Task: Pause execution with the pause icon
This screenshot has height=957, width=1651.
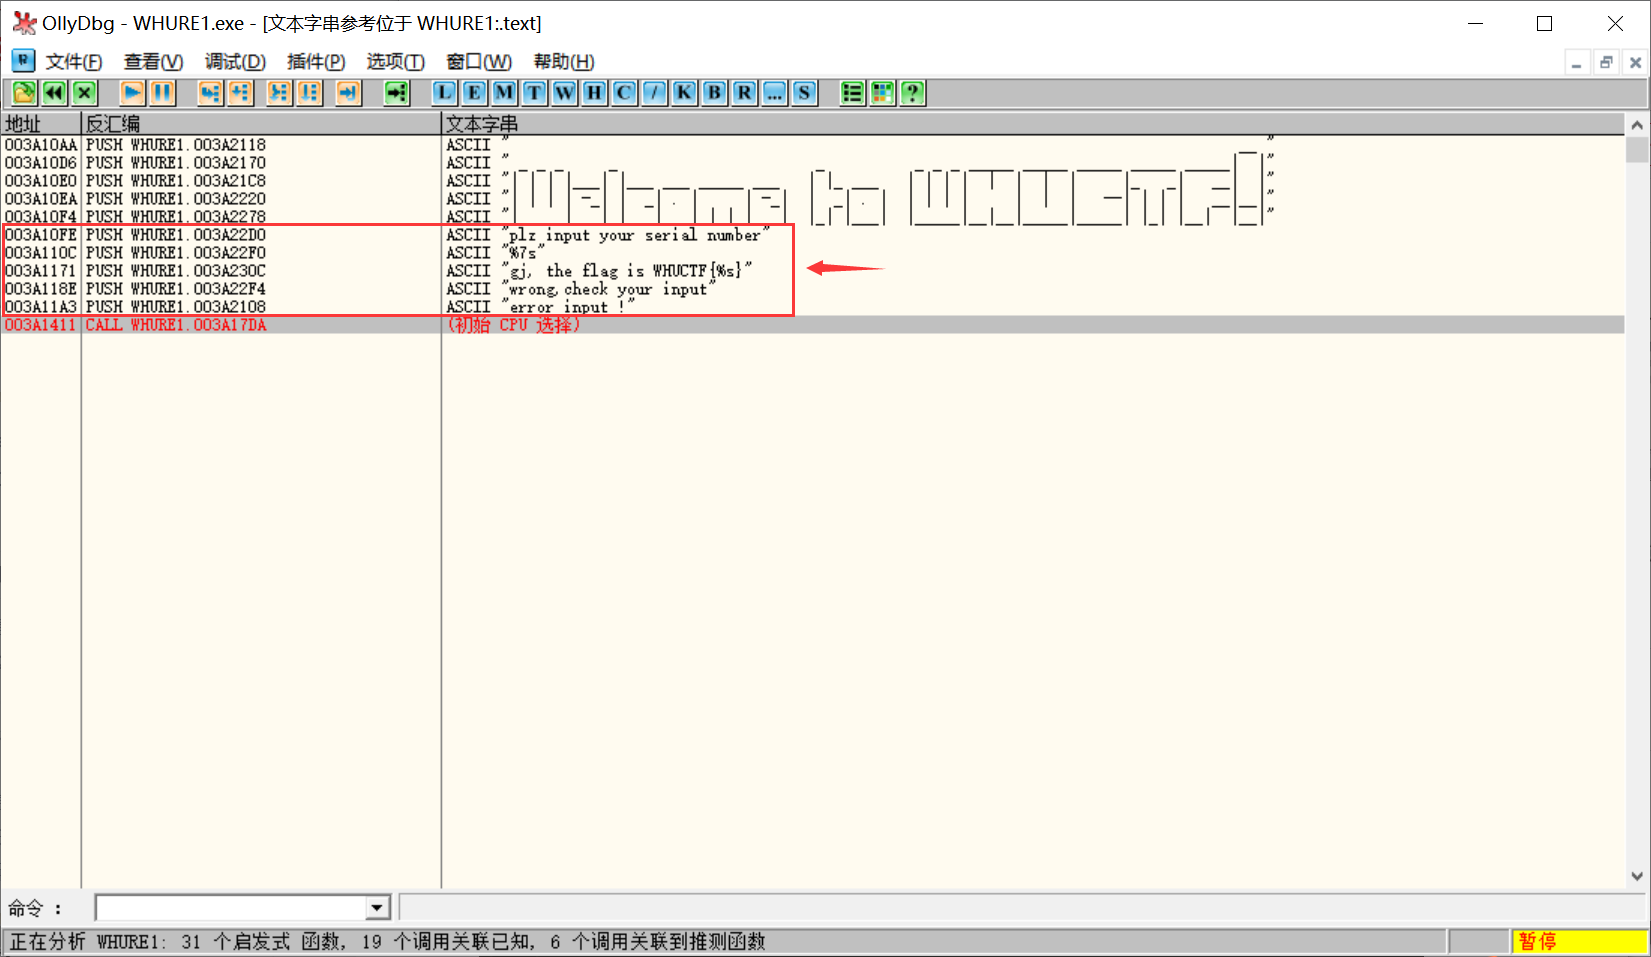Action: click(x=162, y=93)
